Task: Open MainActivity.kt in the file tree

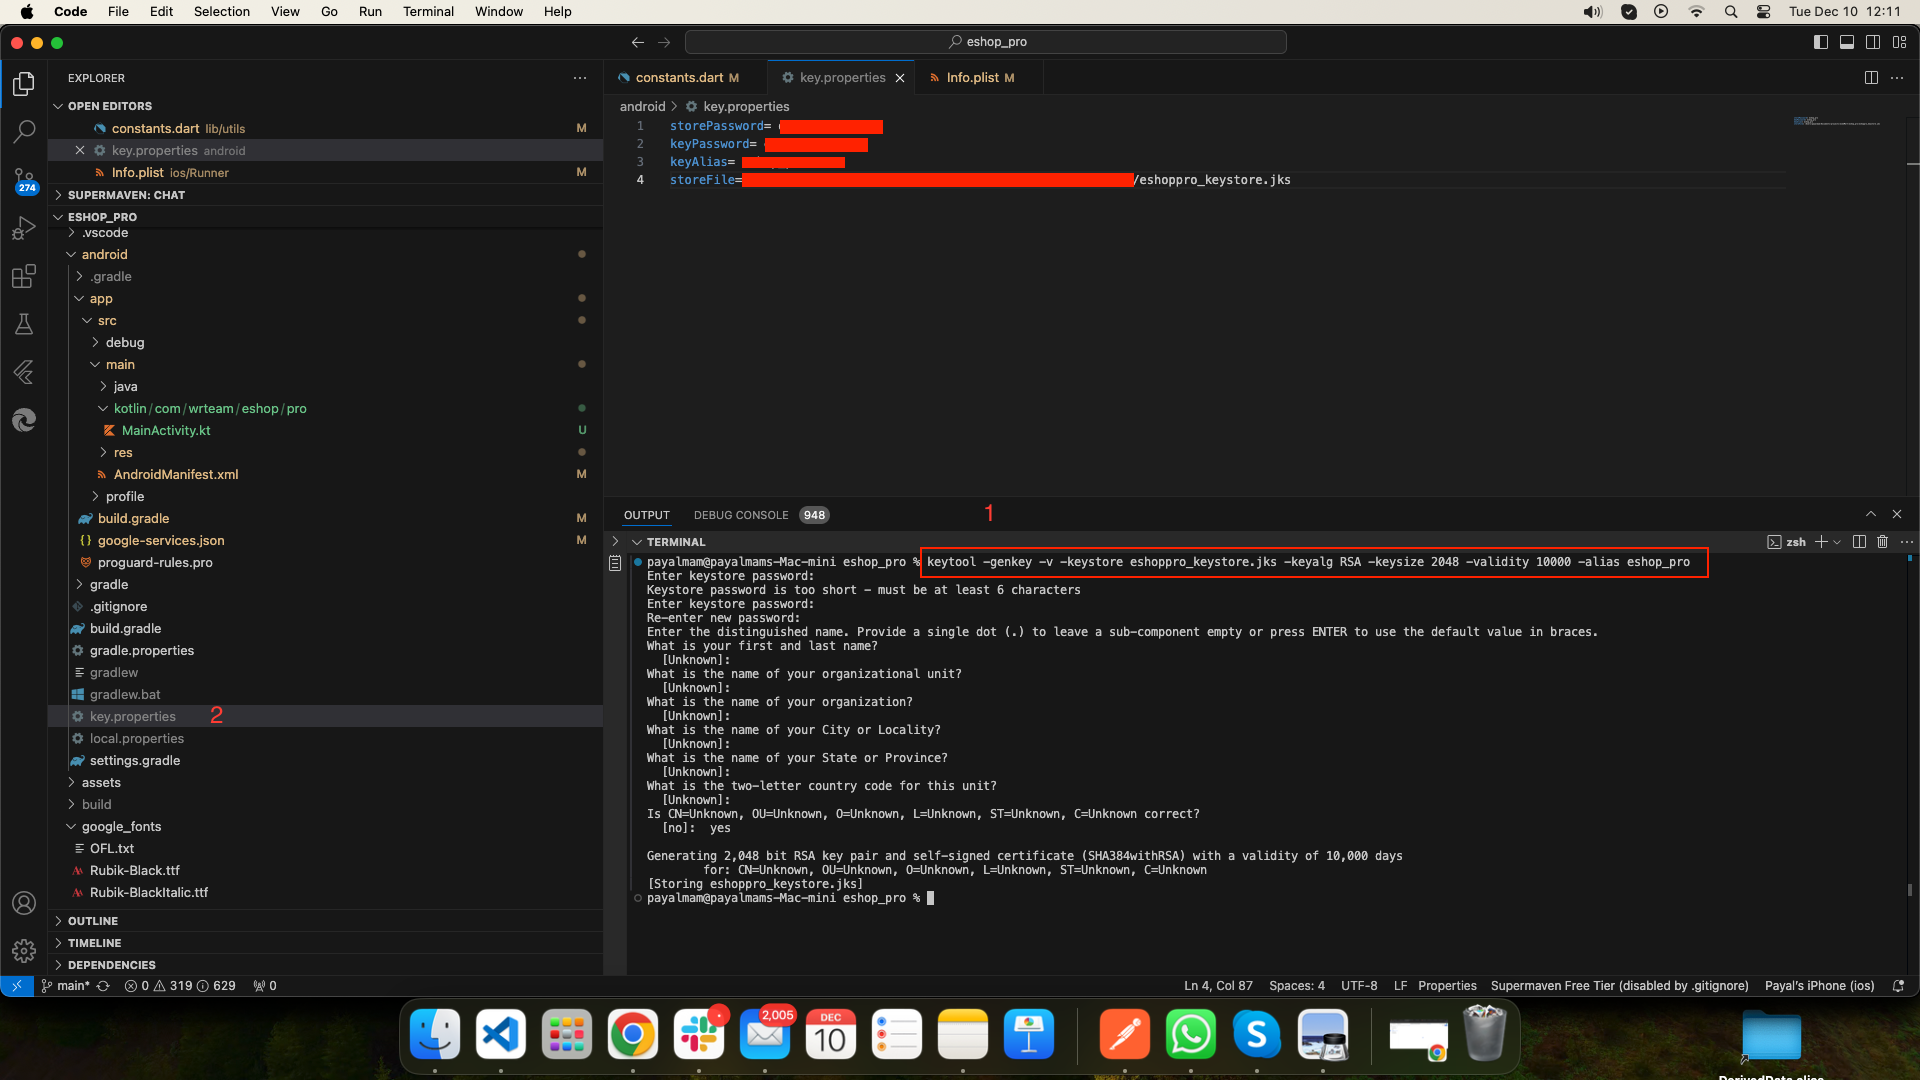Action: [166, 430]
